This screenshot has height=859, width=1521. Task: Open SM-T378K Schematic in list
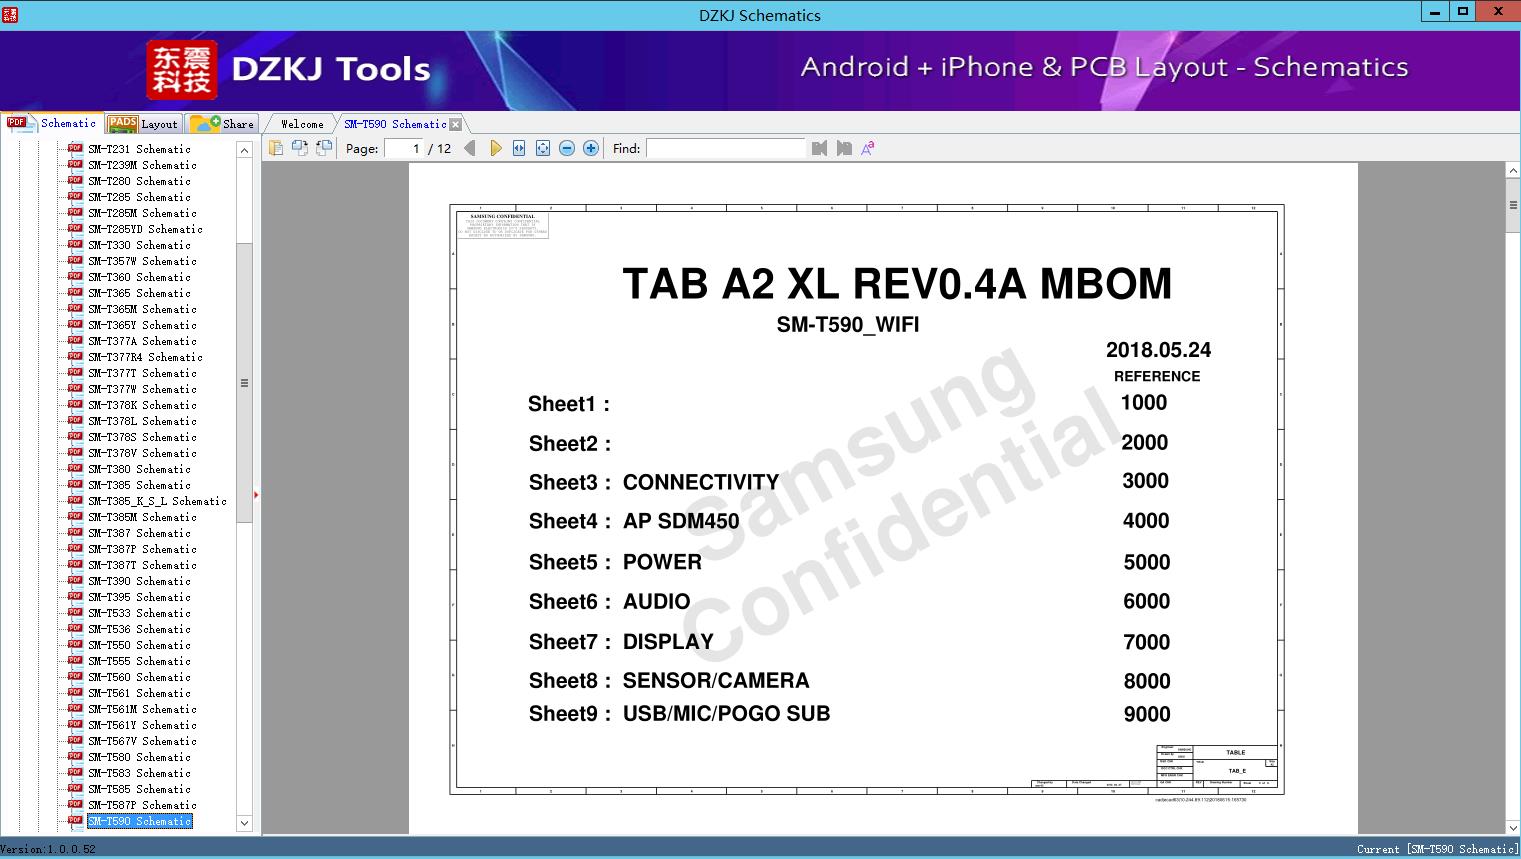[x=142, y=405]
